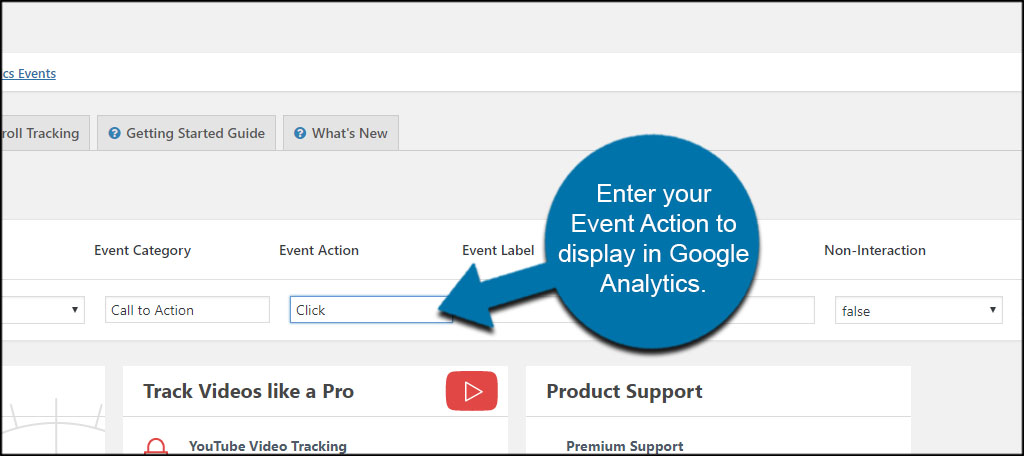Switch to the Getting Started Guide tab
Screen dimensions: 1024x456
point(186,133)
